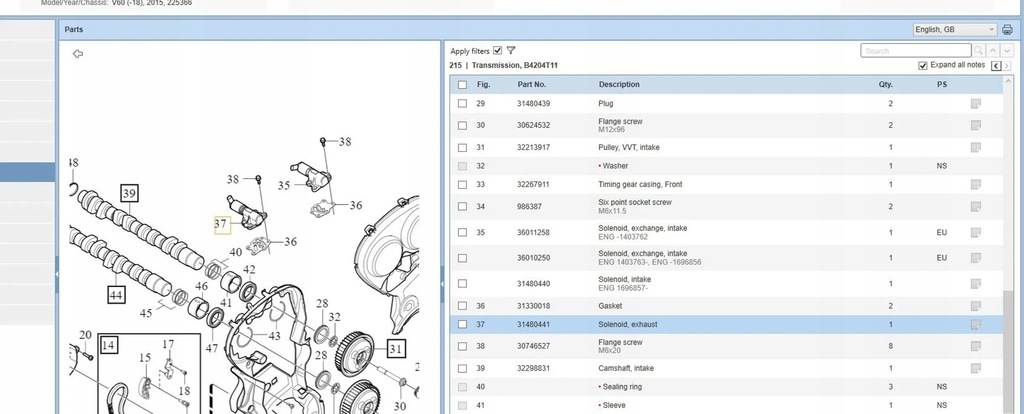
Task: Tick checkbox for Fig. 35 Solenoid 36011258
Action: pyautogui.click(x=462, y=232)
